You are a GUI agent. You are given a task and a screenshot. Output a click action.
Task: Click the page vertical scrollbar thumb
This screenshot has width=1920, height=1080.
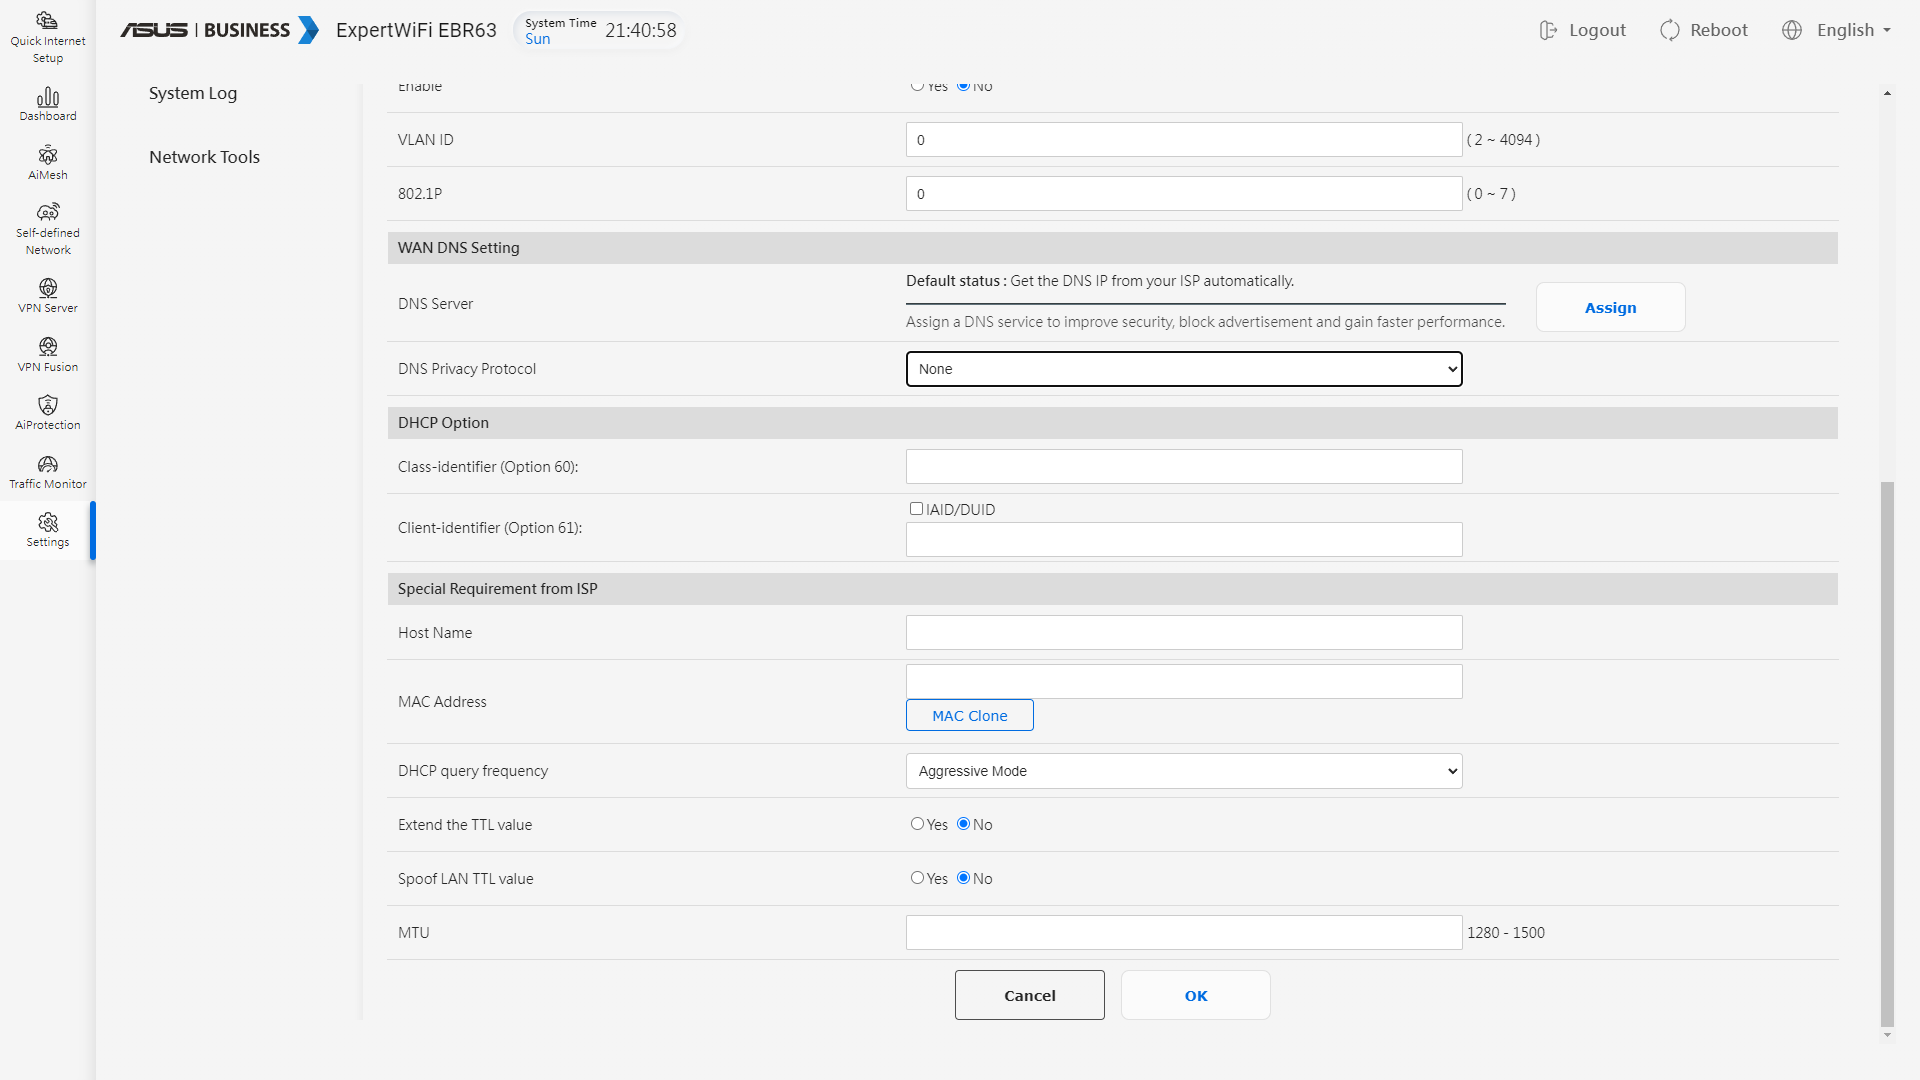pyautogui.click(x=1887, y=754)
